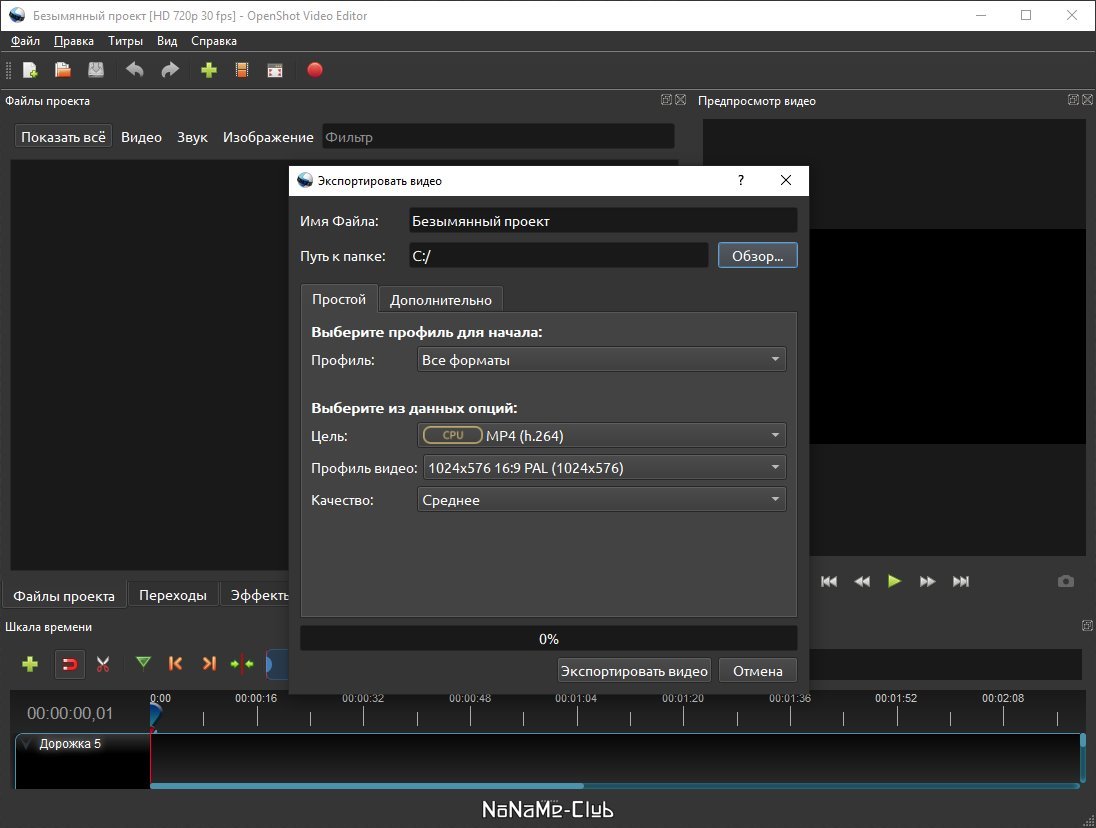Open project using the folder icon
This screenshot has height=828, width=1096.
click(63, 70)
